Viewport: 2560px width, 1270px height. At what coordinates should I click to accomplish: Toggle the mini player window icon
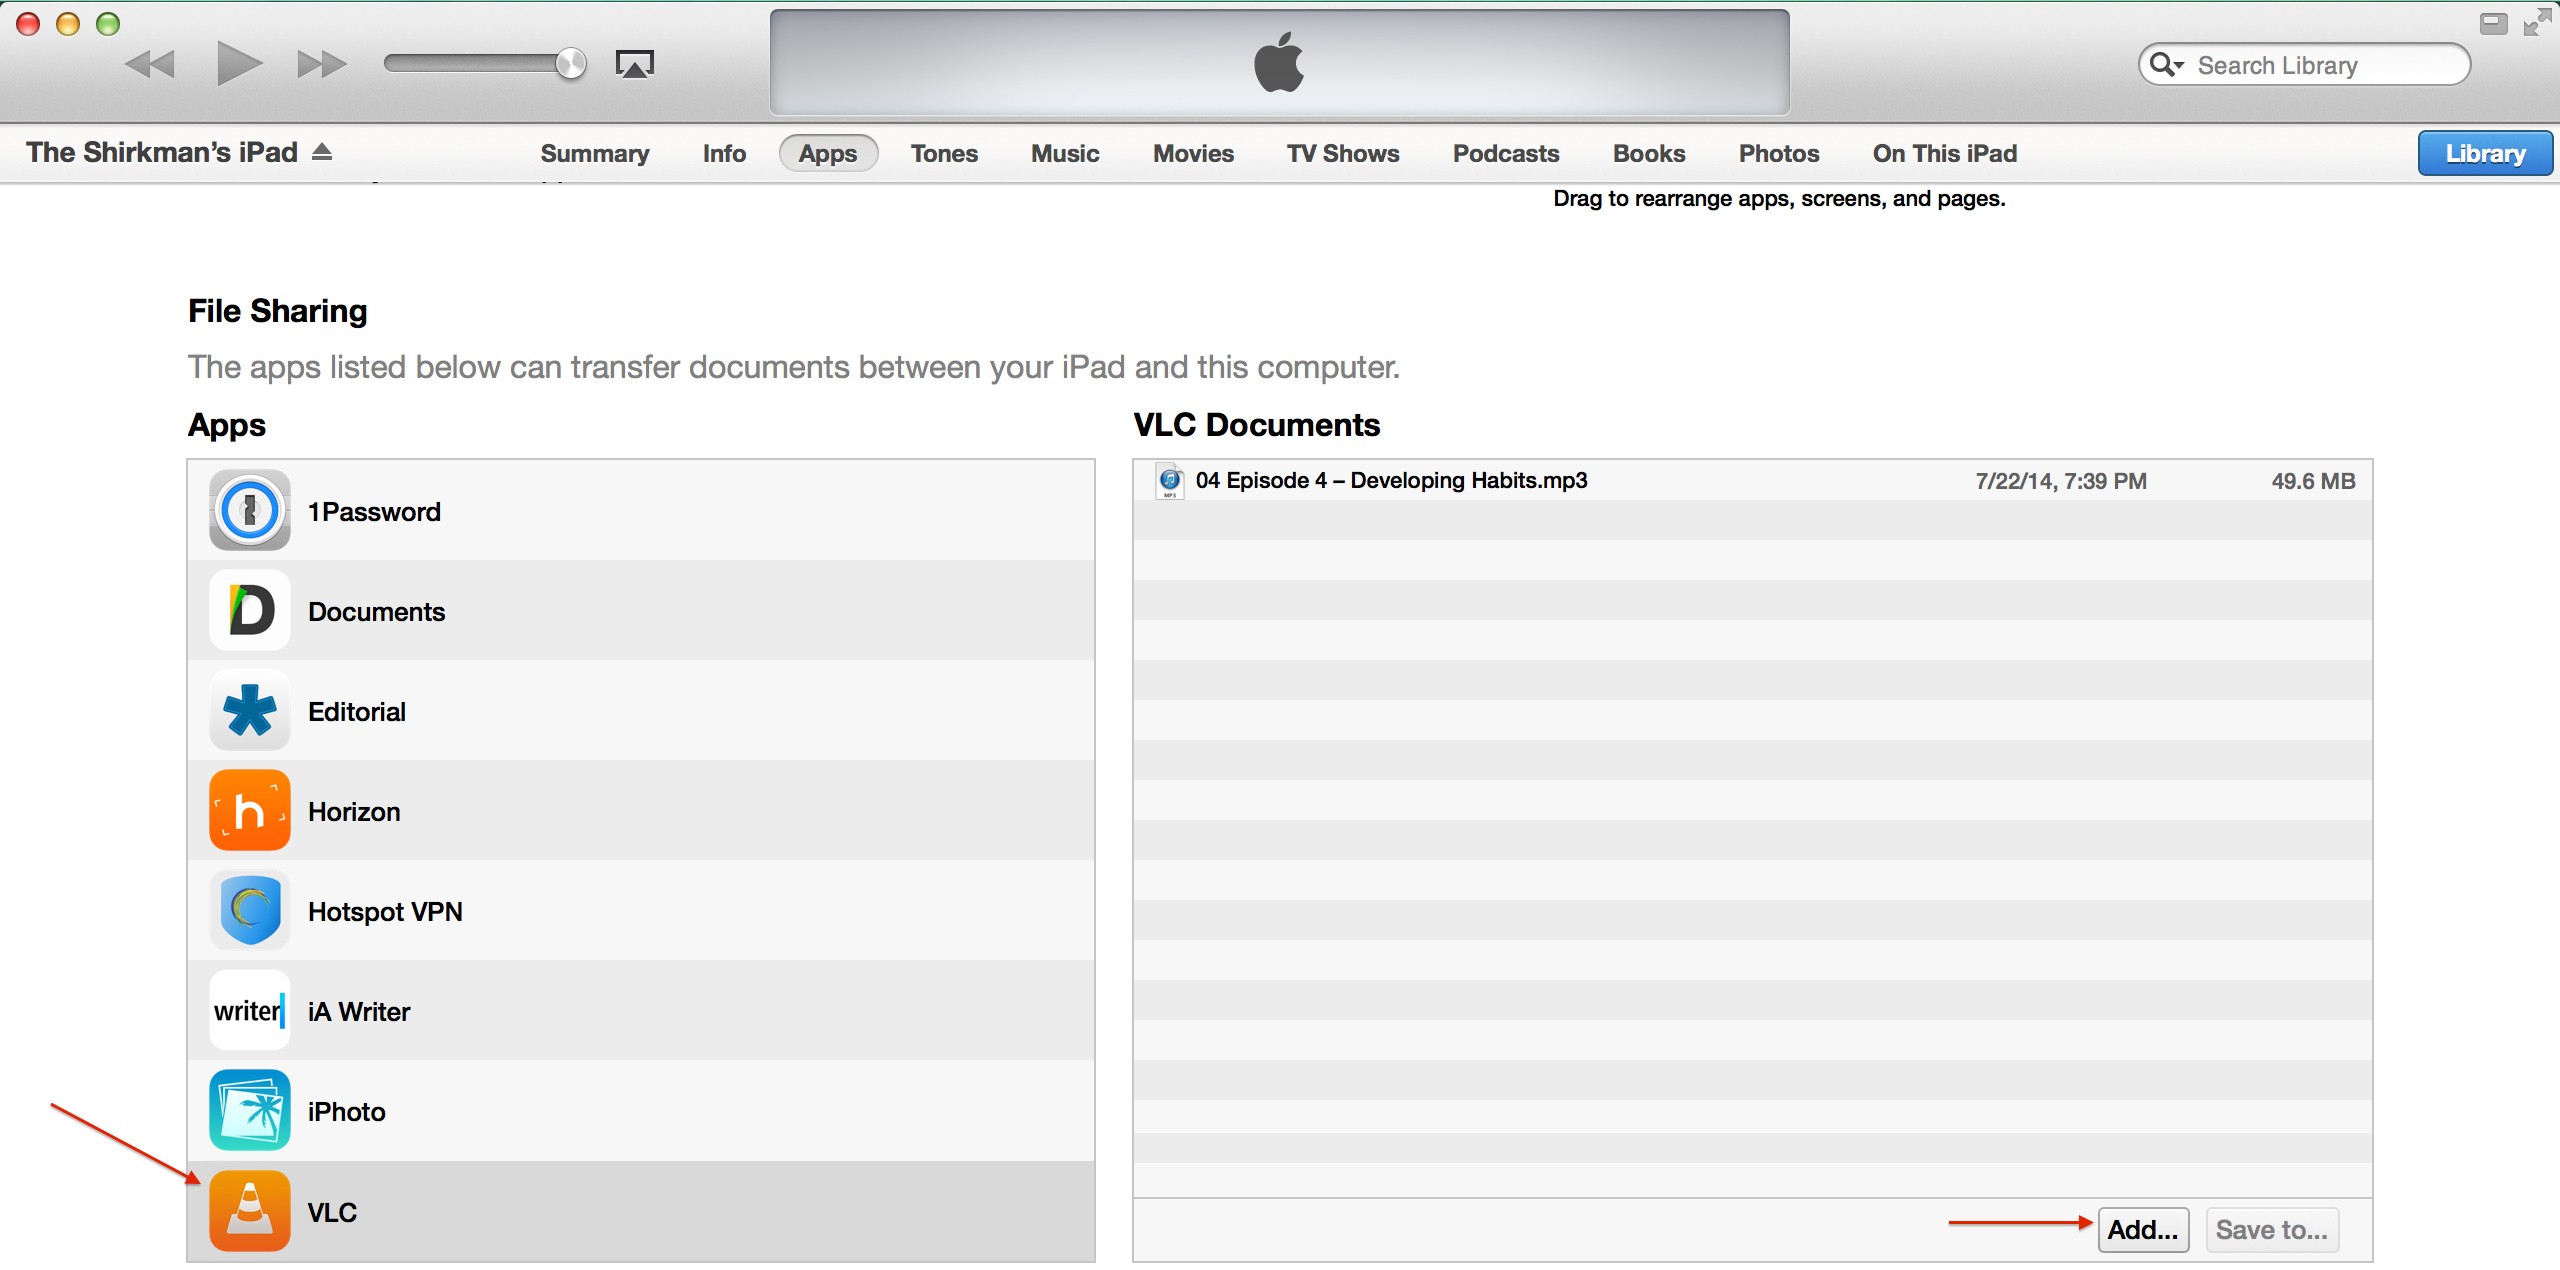point(2494,23)
